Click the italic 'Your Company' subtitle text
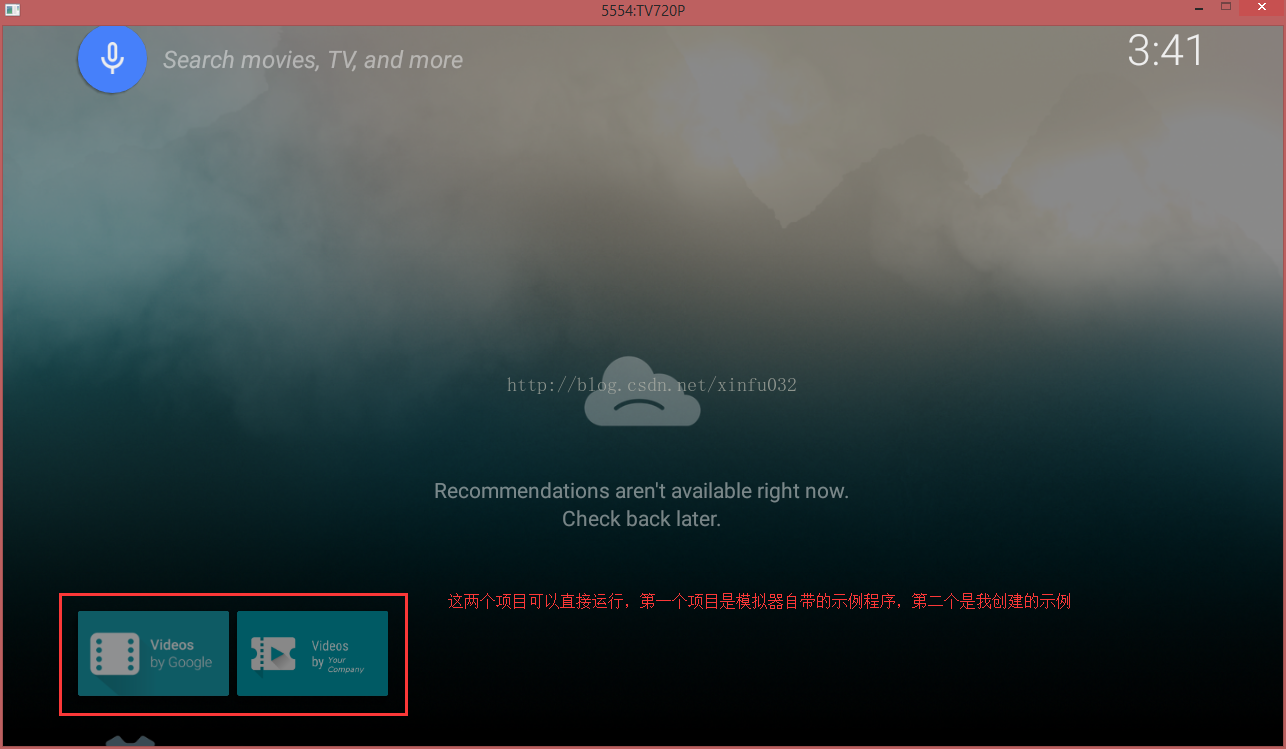Image resolution: width=1286 pixels, height=749 pixels. 345,665
